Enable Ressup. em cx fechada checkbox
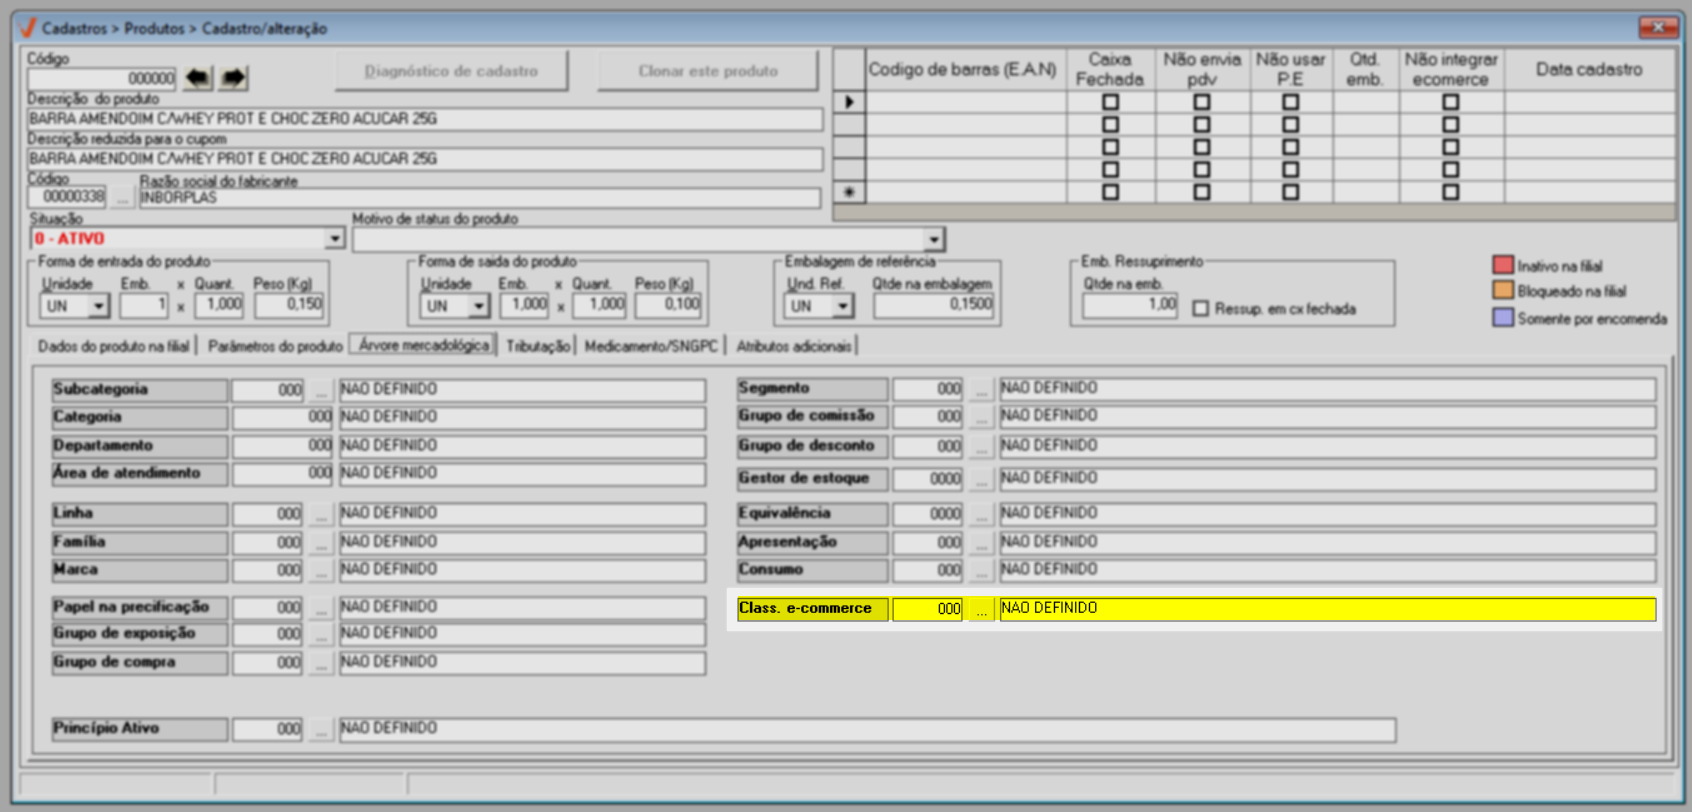 1201,309
